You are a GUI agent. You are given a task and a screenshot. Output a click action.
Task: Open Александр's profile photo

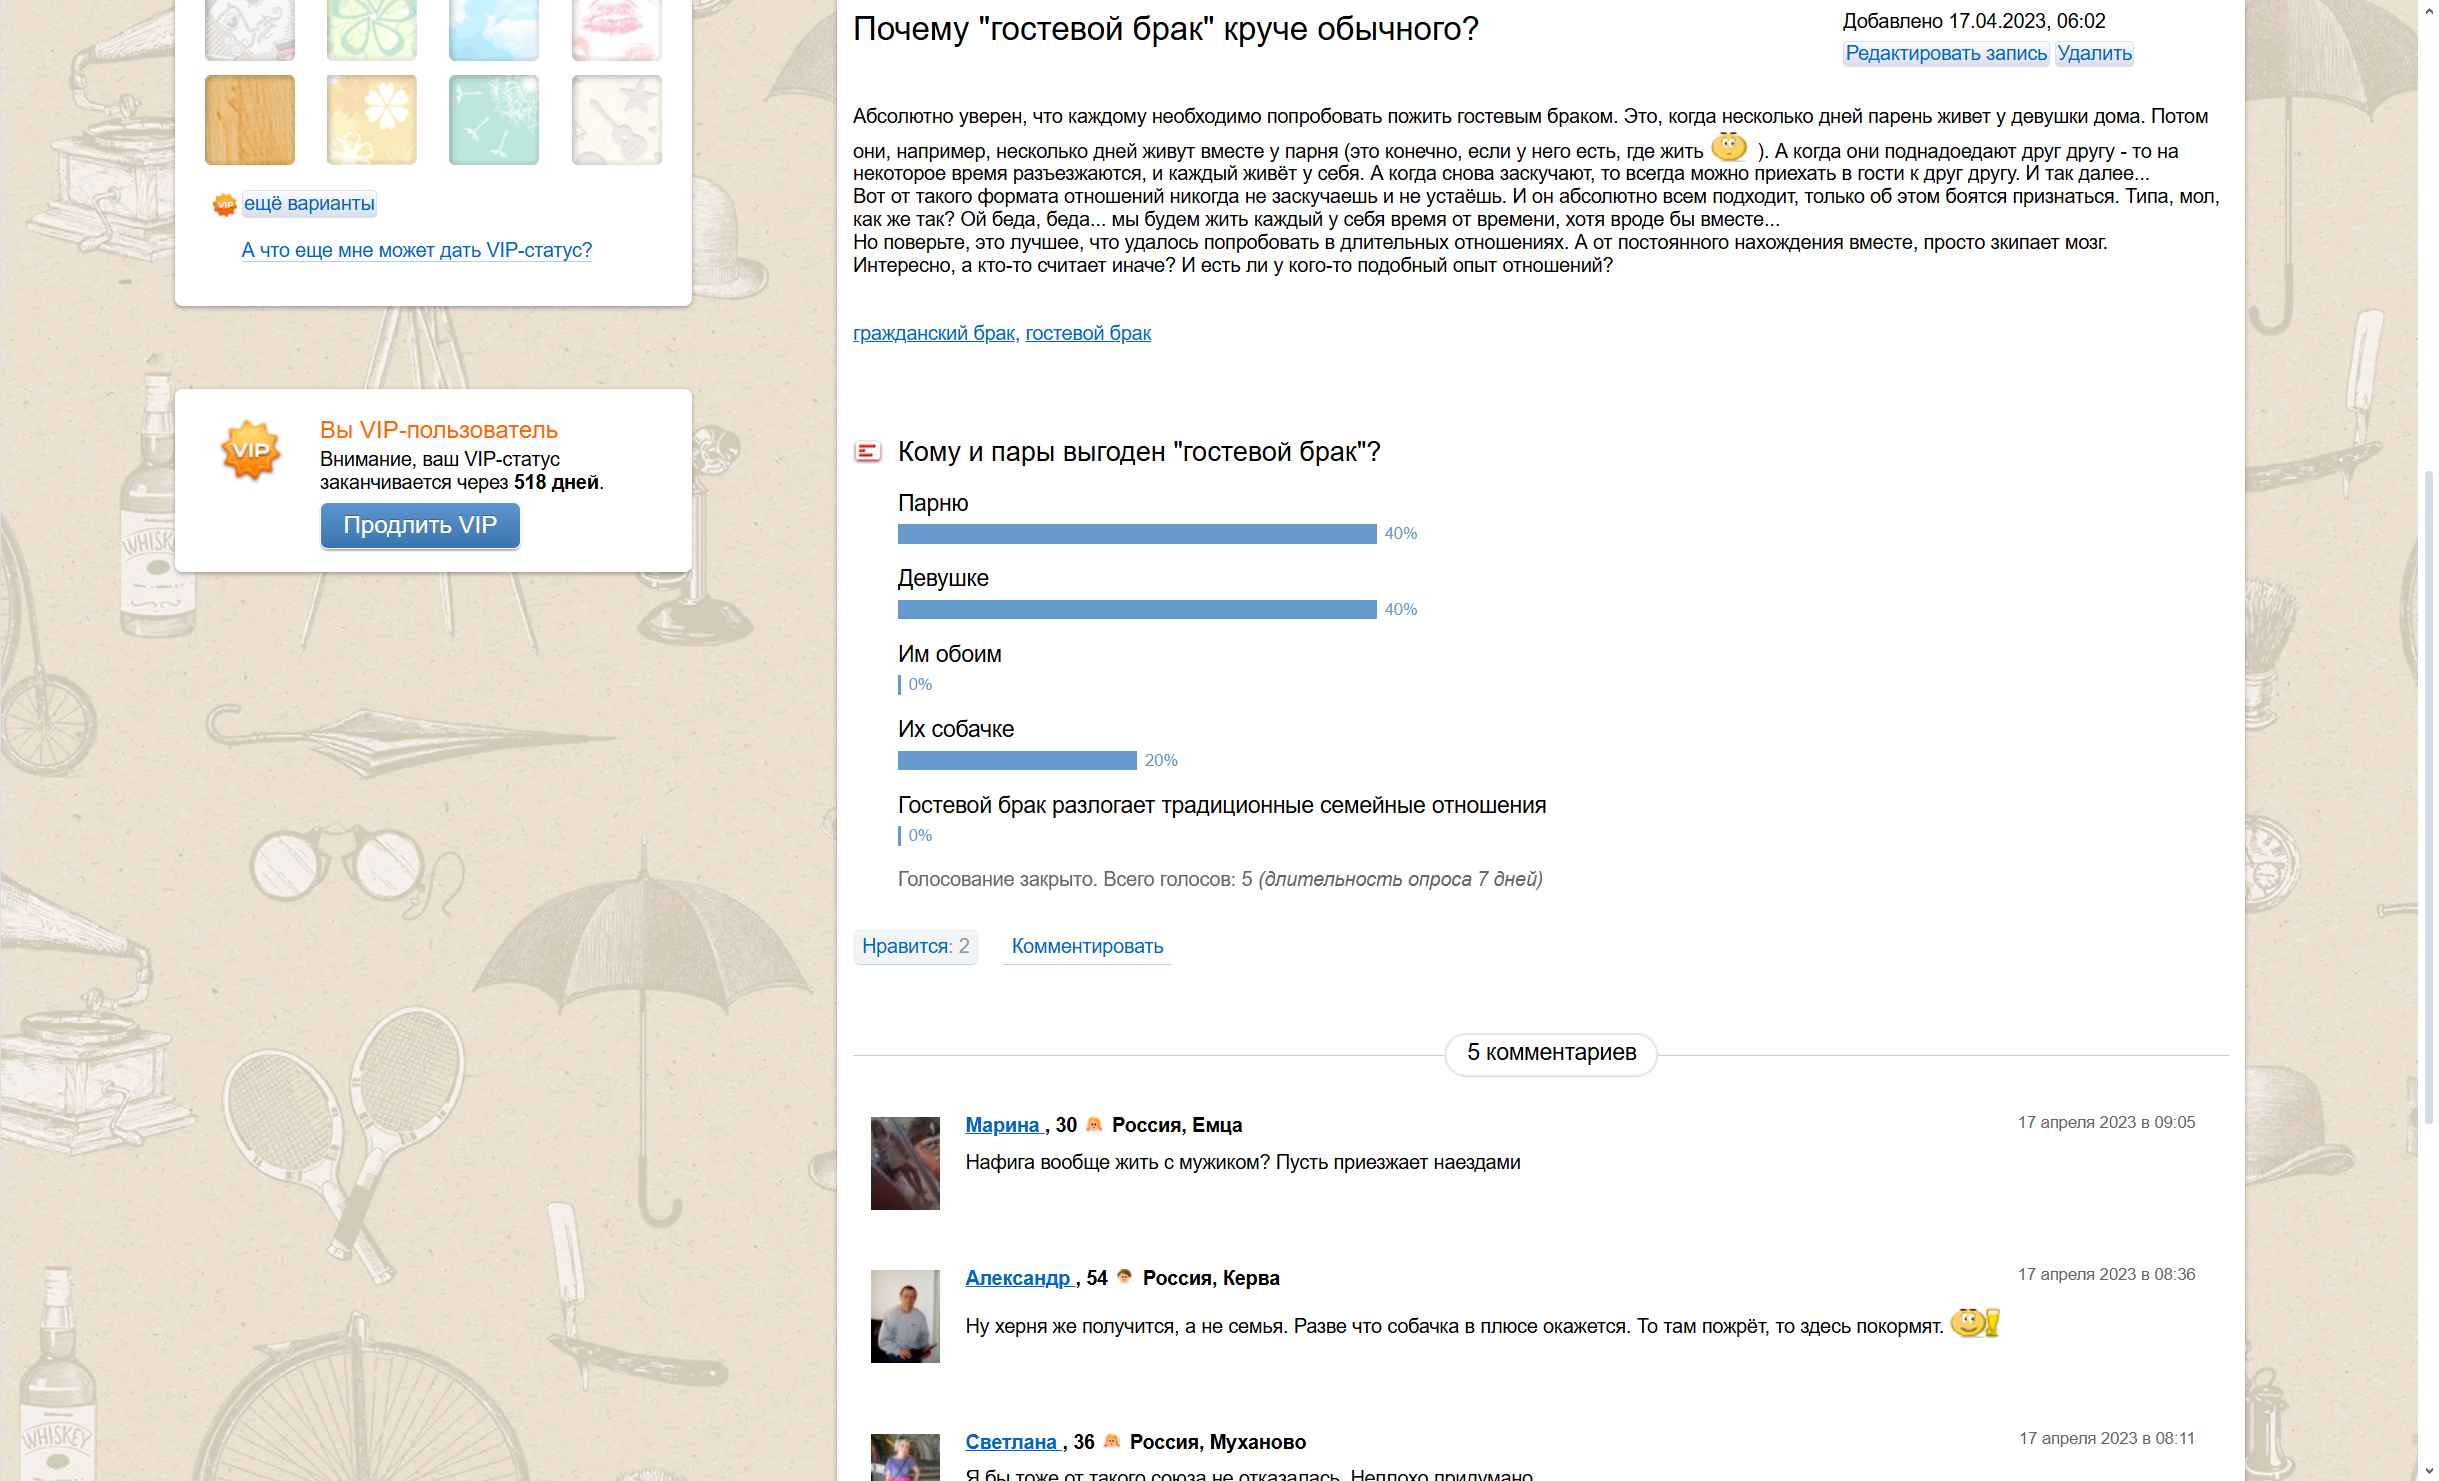click(905, 1316)
